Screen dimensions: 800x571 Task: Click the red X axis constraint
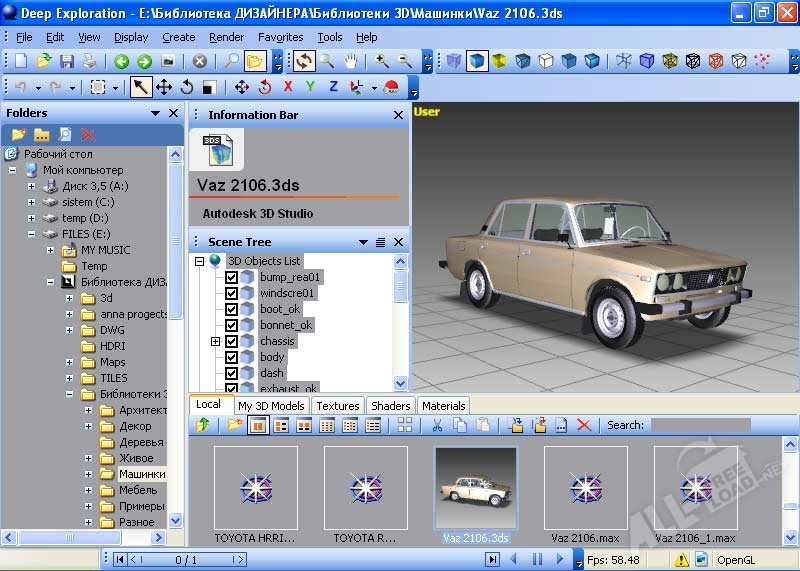pos(288,88)
